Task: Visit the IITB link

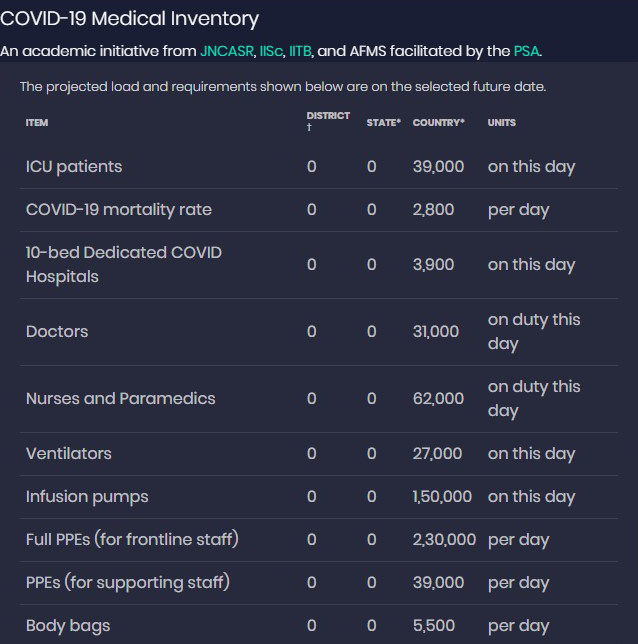Action: (x=300, y=51)
